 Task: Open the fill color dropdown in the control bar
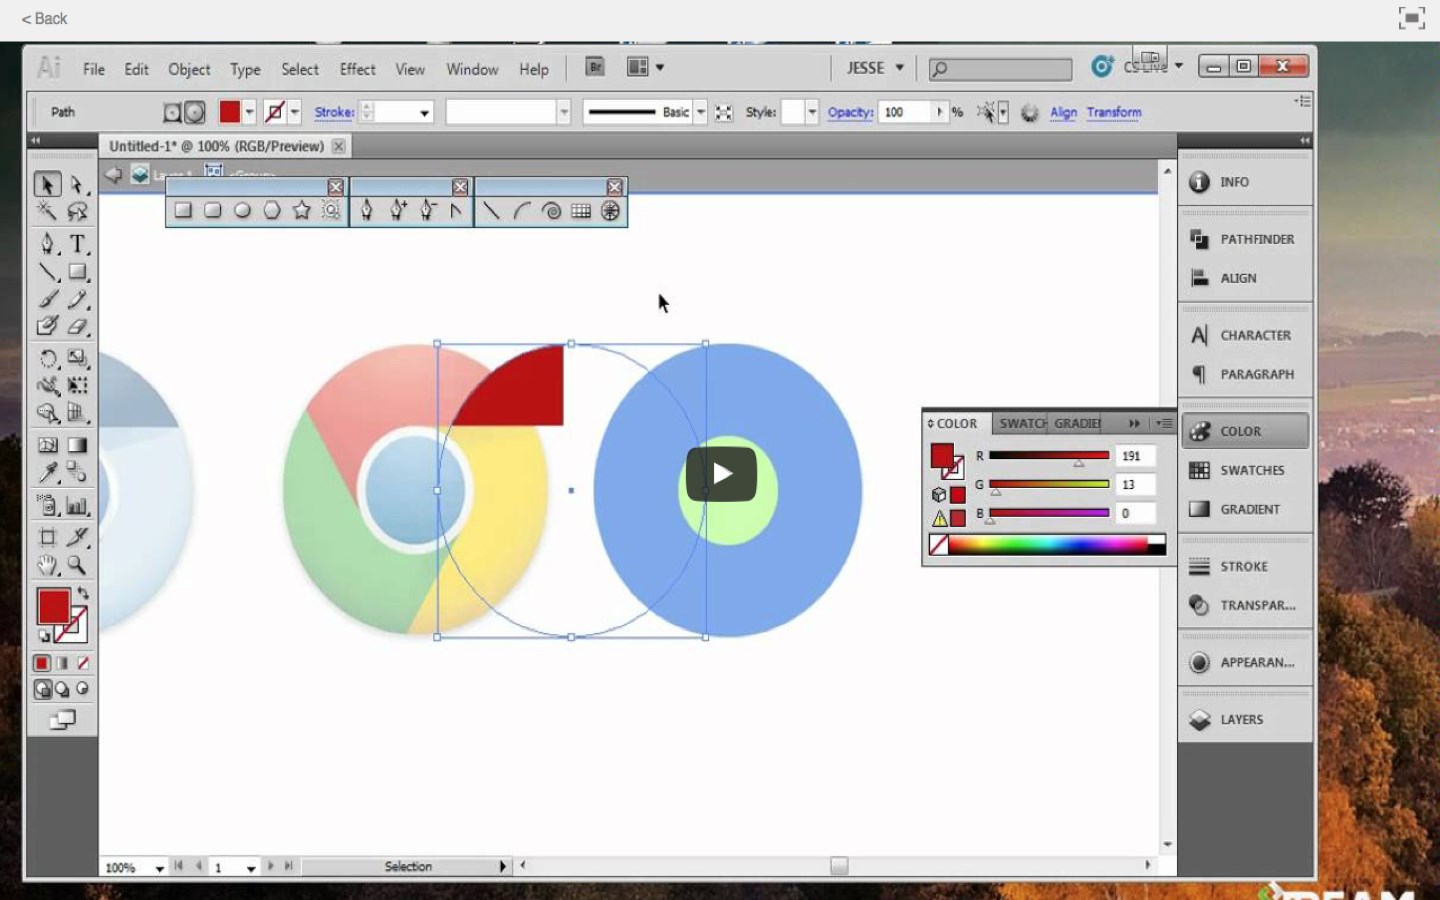coord(250,112)
